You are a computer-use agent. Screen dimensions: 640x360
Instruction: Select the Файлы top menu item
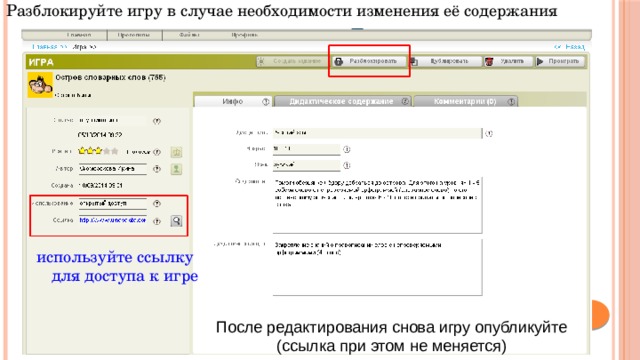click(x=189, y=35)
